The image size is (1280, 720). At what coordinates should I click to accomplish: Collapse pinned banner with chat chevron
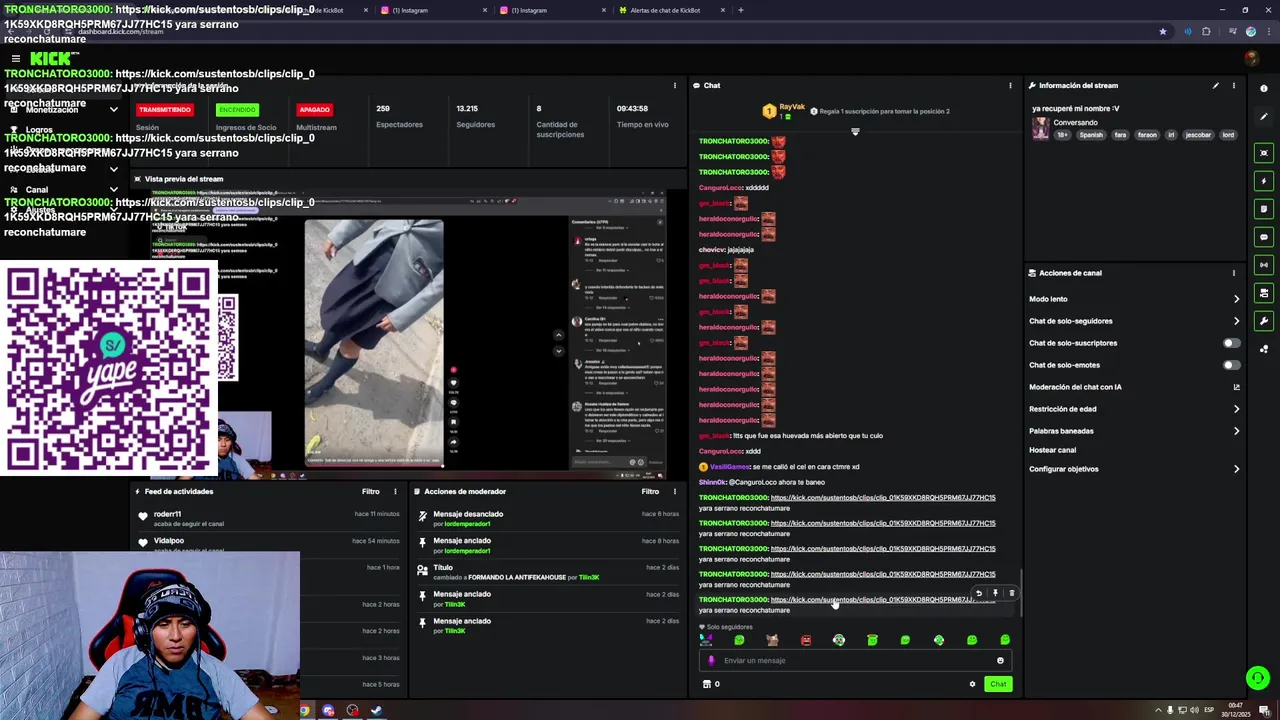(x=855, y=132)
